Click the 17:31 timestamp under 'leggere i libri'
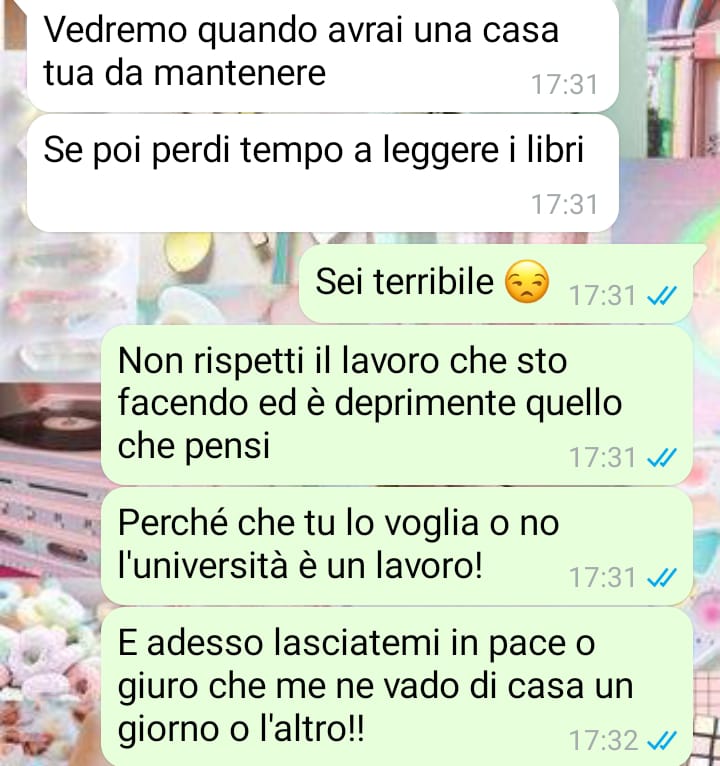The image size is (720, 766). pyautogui.click(x=564, y=204)
